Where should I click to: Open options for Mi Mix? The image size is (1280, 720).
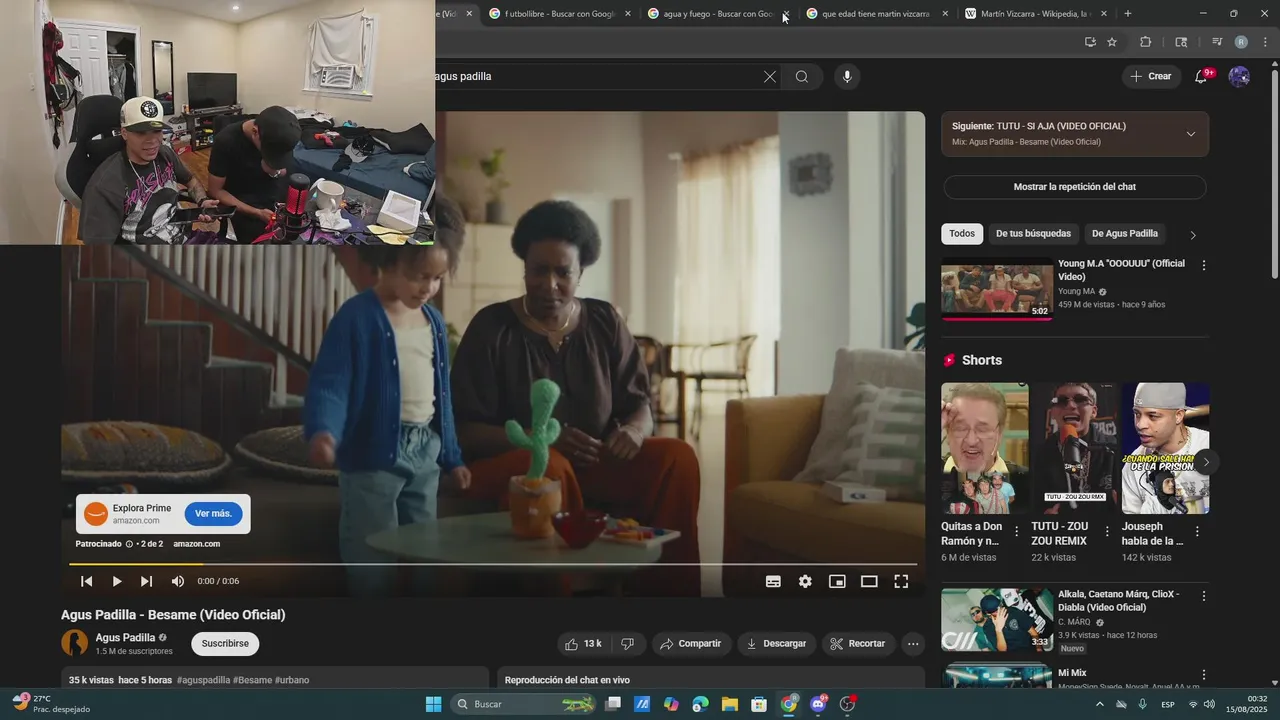pyautogui.click(x=1203, y=675)
